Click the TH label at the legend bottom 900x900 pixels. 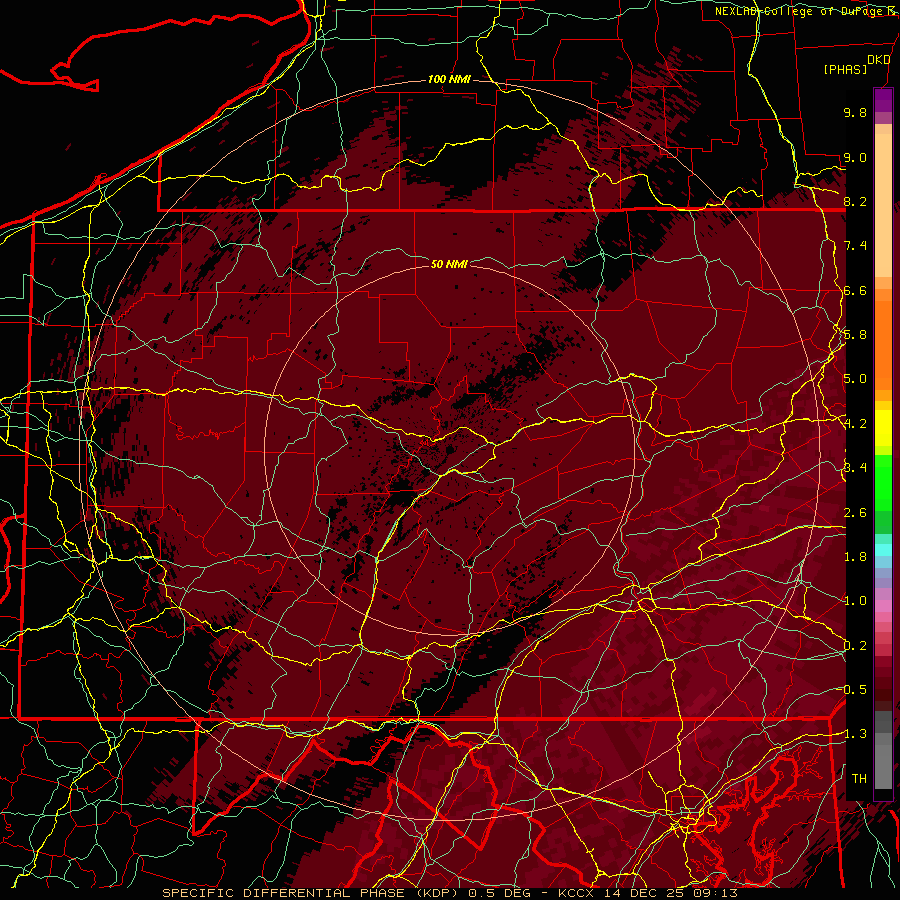[859, 778]
